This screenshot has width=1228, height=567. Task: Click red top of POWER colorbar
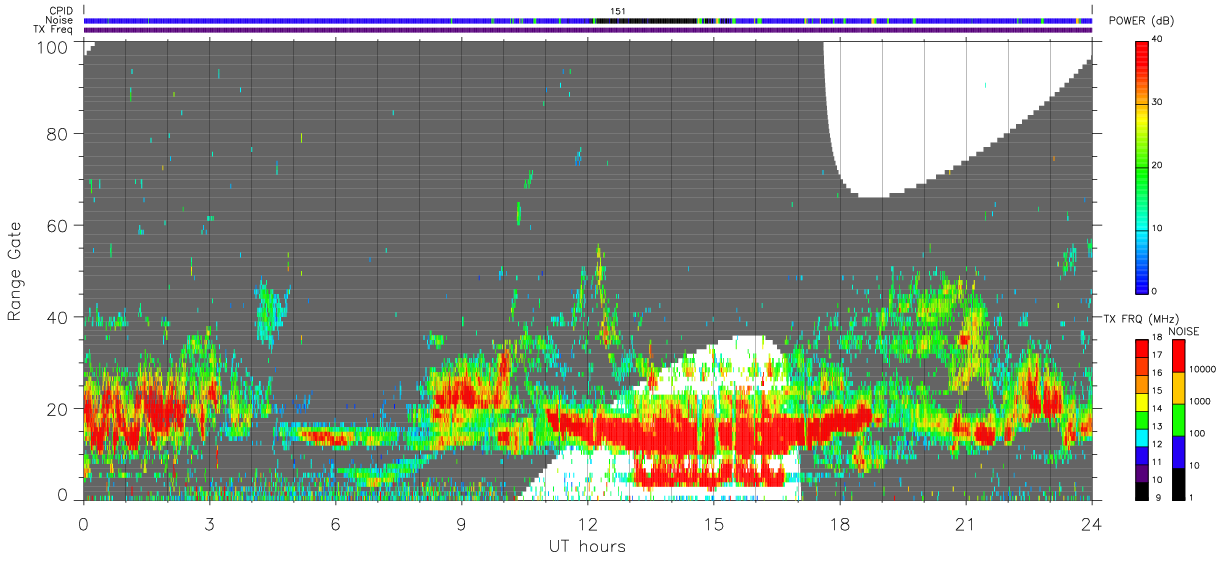(1141, 55)
